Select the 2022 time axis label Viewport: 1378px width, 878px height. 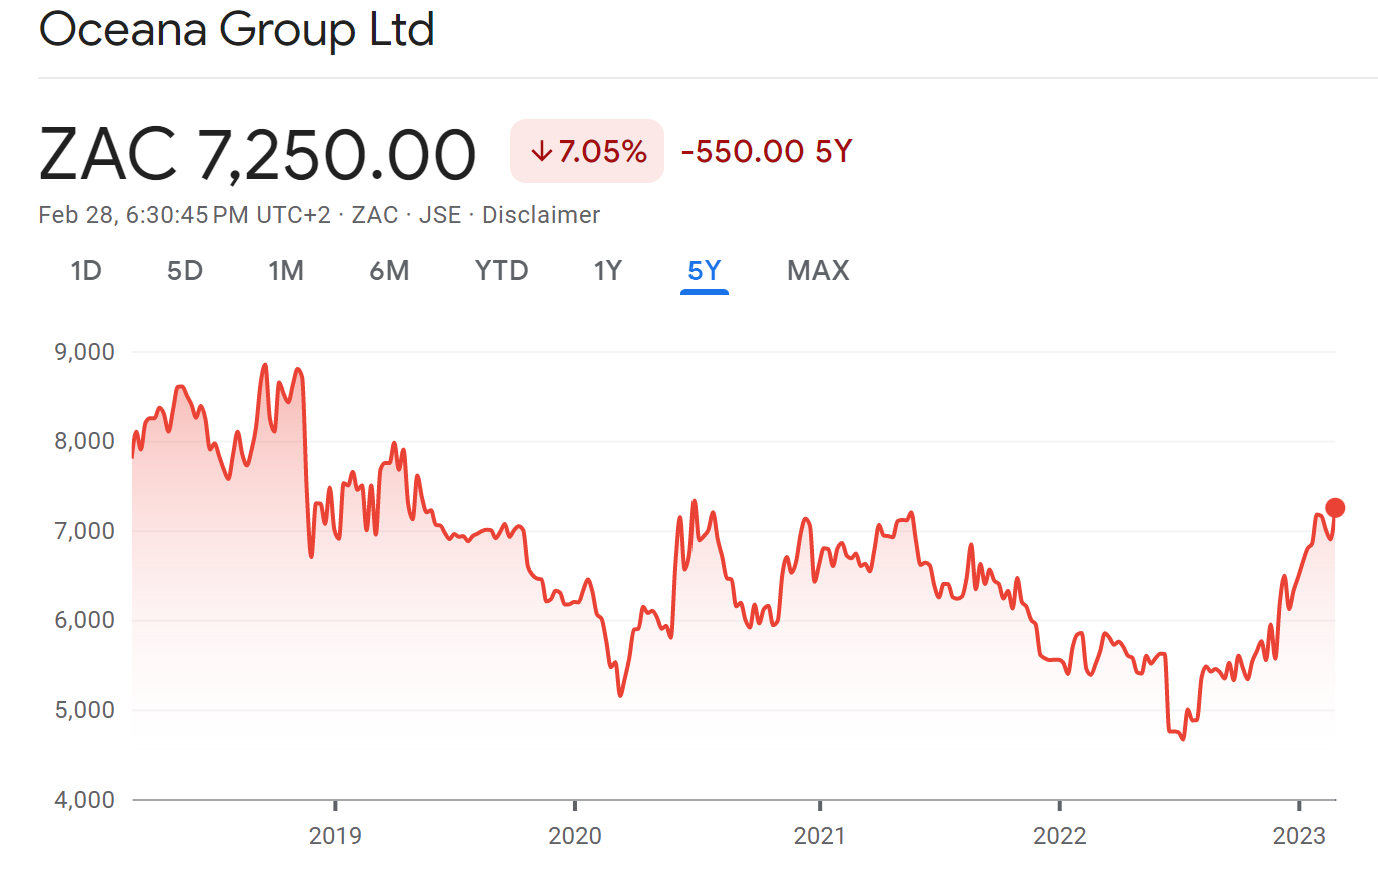tap(1059, 836)
